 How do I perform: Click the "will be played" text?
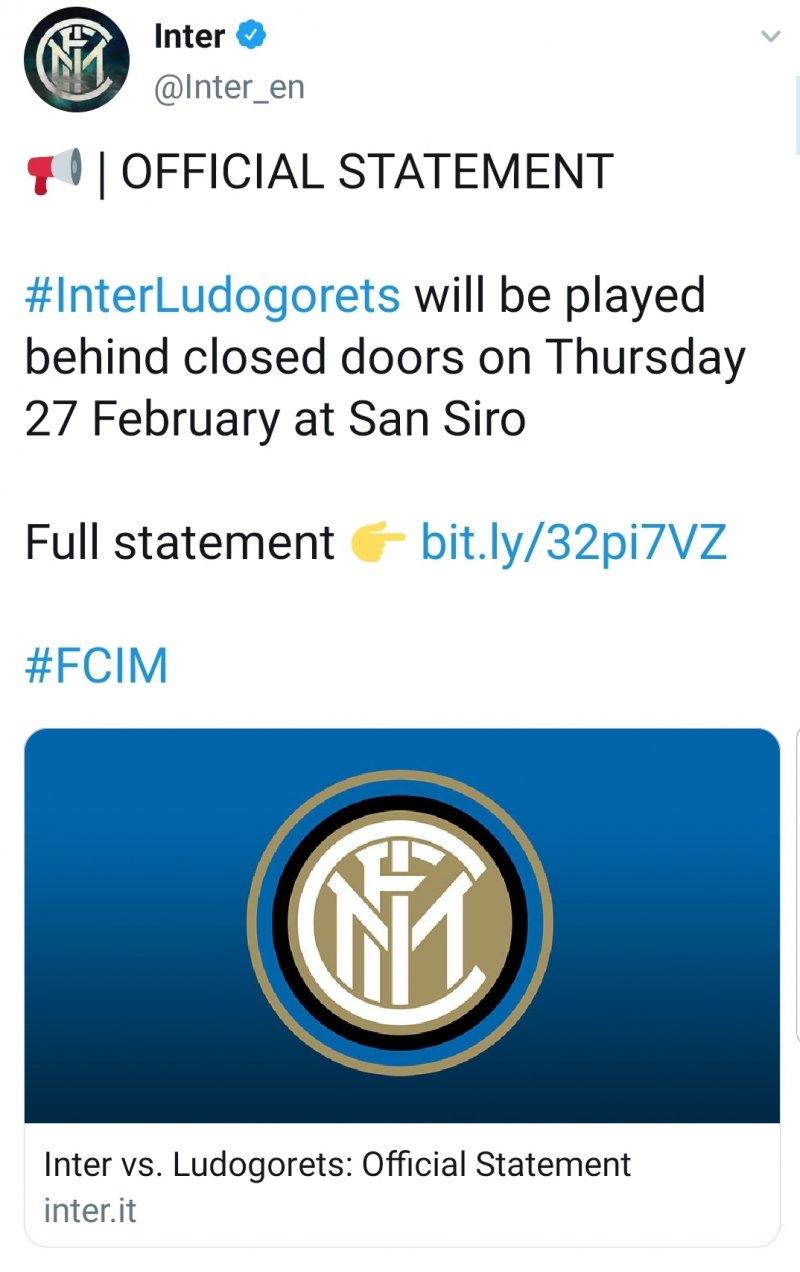click(560, 296)
